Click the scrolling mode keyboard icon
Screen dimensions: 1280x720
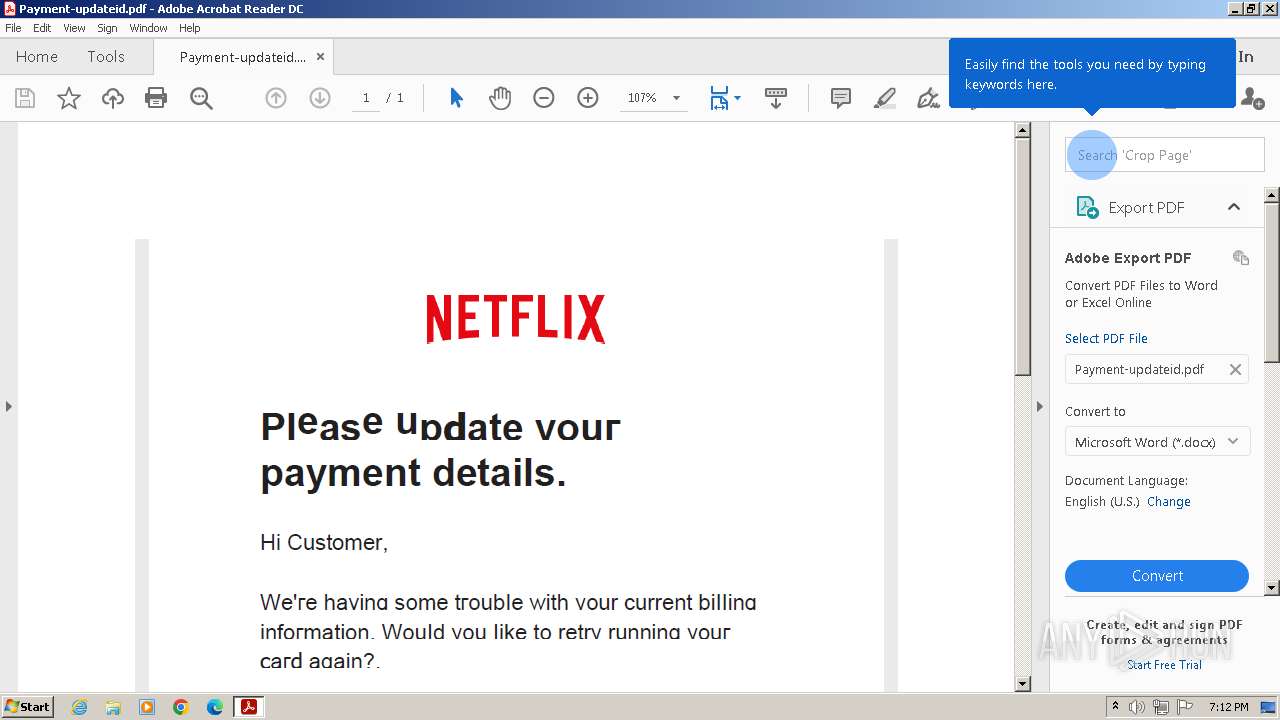point(776,98)
